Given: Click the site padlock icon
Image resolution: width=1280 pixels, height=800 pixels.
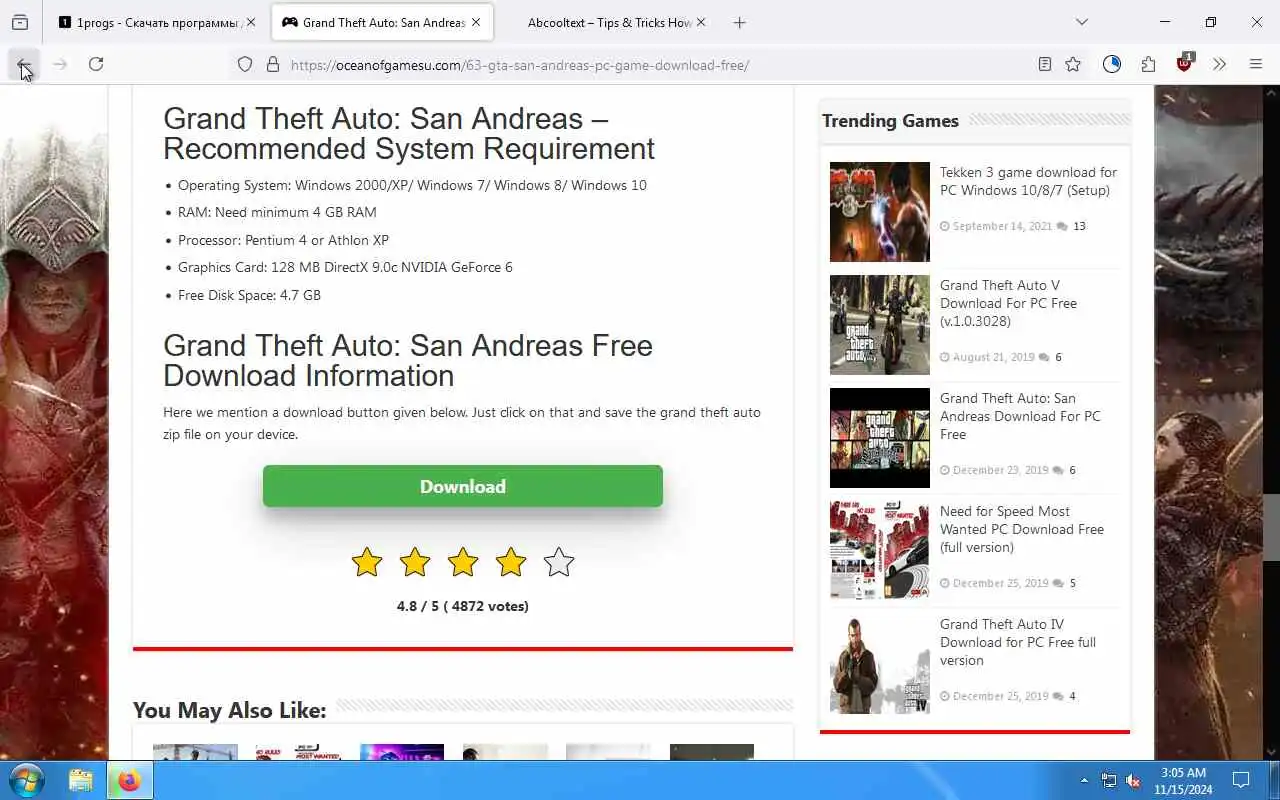Looking at the screenshot, I should pyautogui.click(x=272, y=65).
